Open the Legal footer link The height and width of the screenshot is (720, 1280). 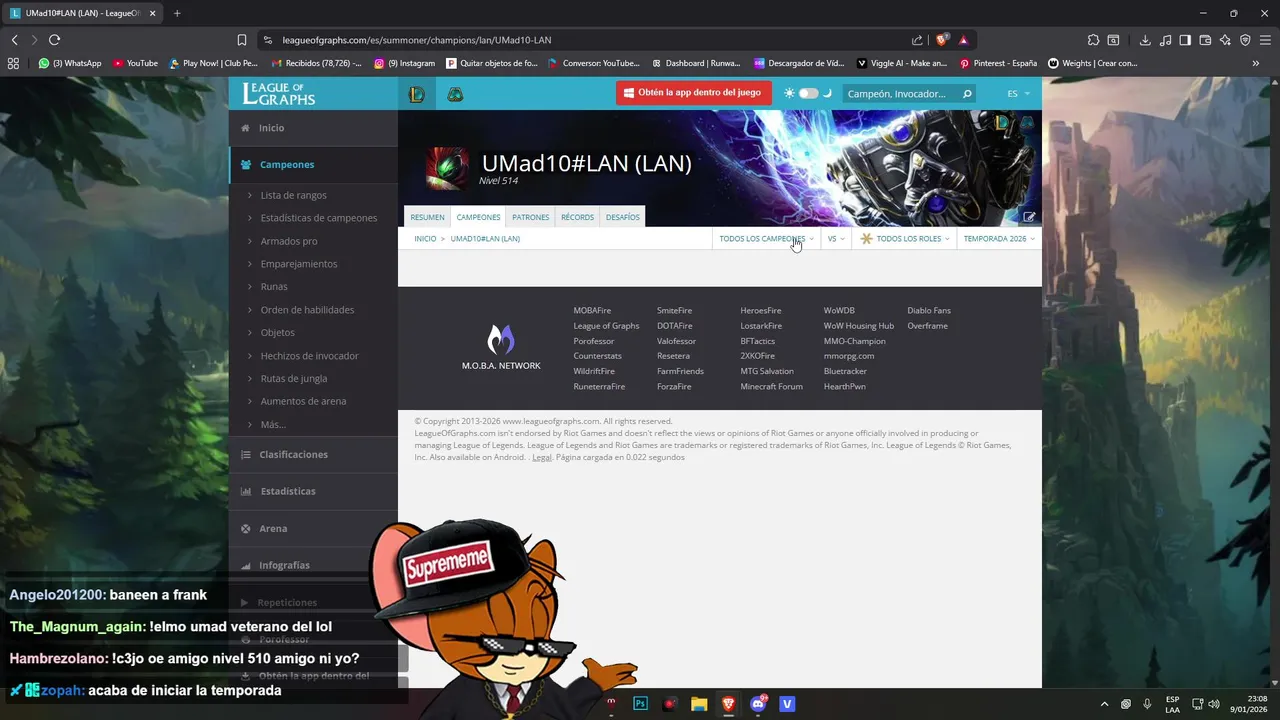(x=542, y=457)
